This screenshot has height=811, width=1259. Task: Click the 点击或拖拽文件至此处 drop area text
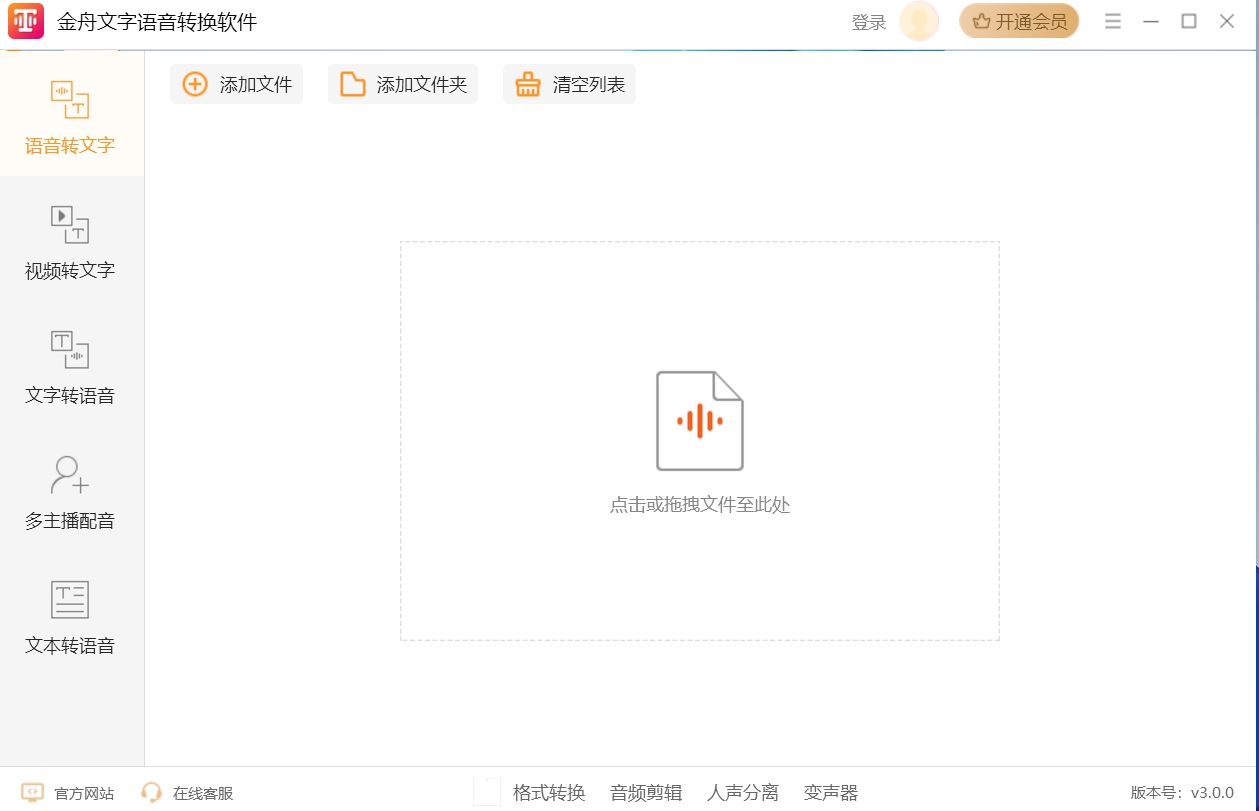pyautogui.click(x=699, y=505)
